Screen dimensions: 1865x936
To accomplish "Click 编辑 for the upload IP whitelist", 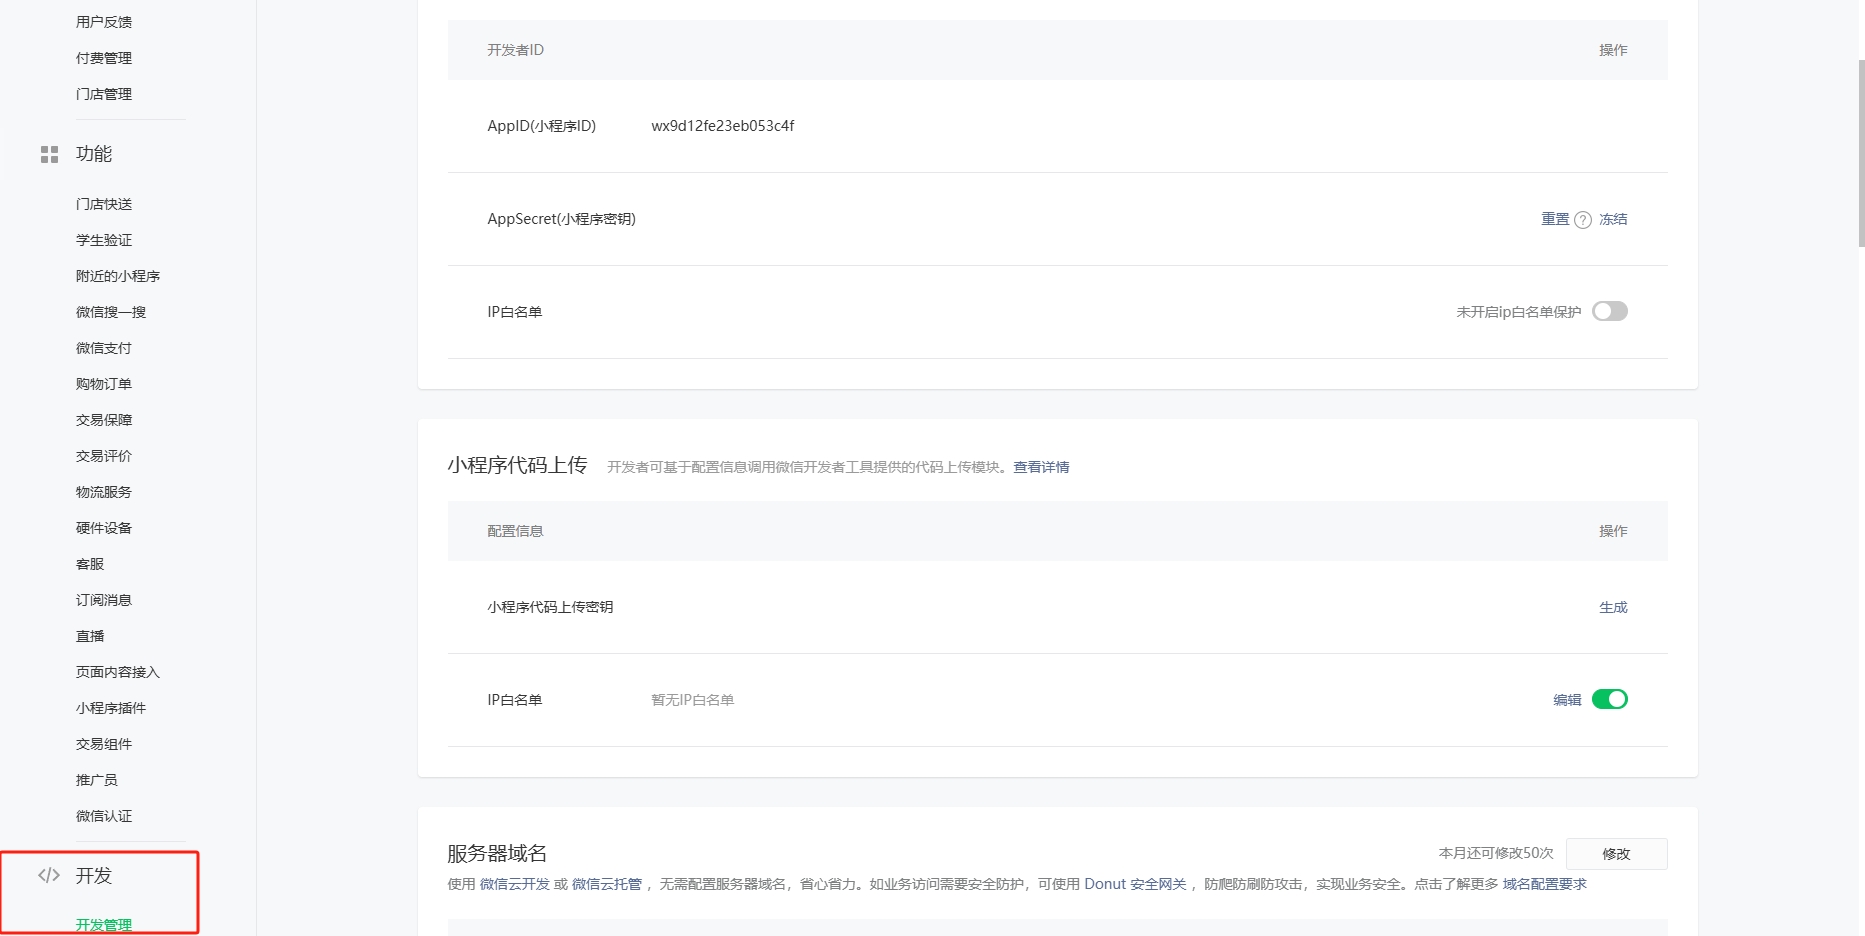I will tap(1566, 700).
